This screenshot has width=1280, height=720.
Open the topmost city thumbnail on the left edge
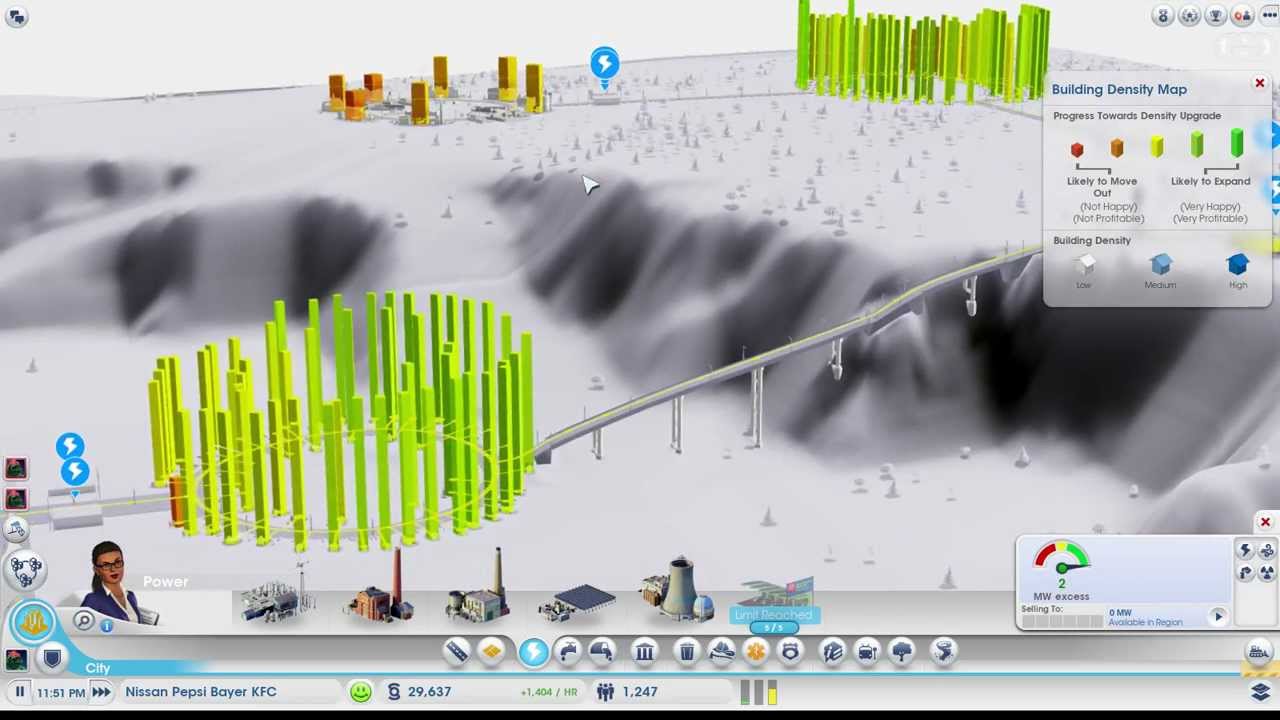point(15,468)
